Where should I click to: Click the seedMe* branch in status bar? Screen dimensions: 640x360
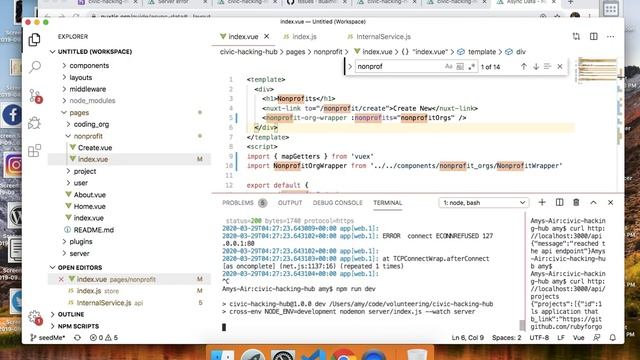[48, 338]
